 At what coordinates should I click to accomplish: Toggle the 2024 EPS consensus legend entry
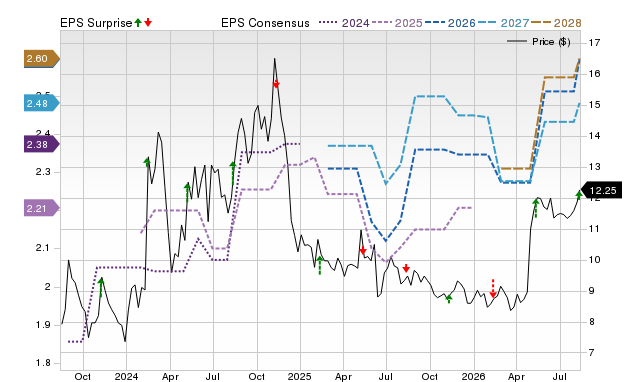[x=344, y=23]
